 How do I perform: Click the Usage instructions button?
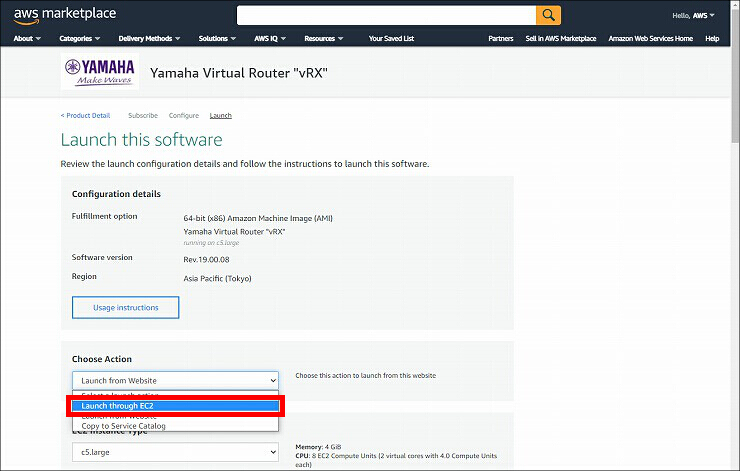[x=126, y=307]
